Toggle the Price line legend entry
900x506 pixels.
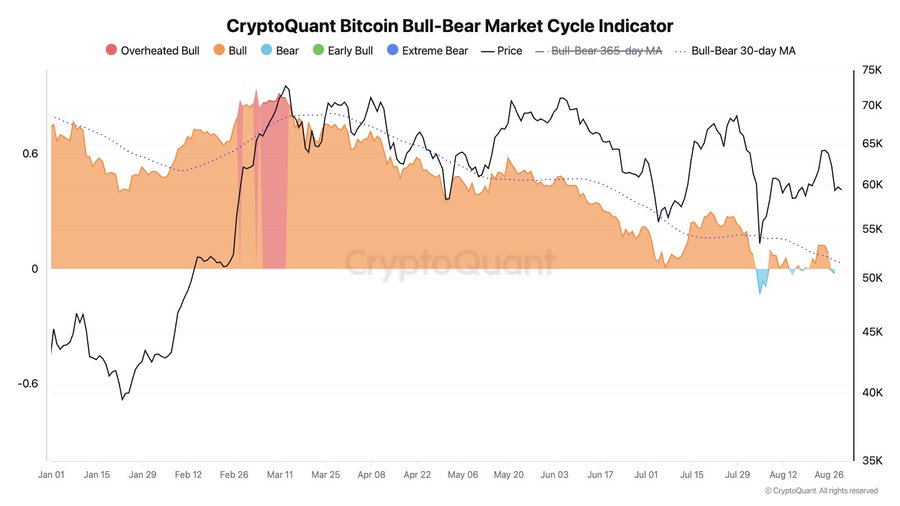point(502,50)
